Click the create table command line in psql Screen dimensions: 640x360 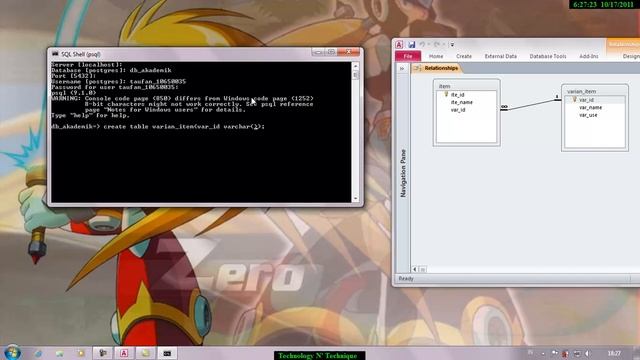click(158, 127)
